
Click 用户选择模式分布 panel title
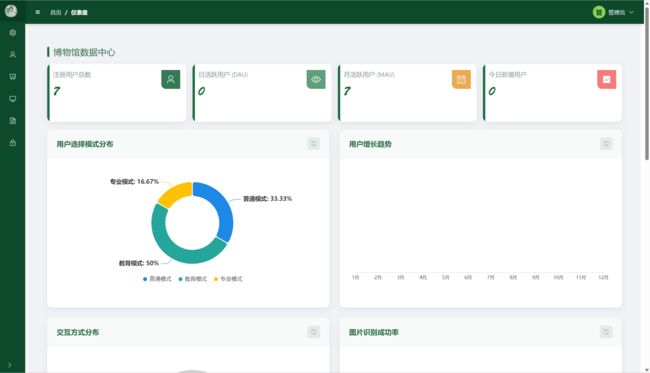tap(85, 144)
